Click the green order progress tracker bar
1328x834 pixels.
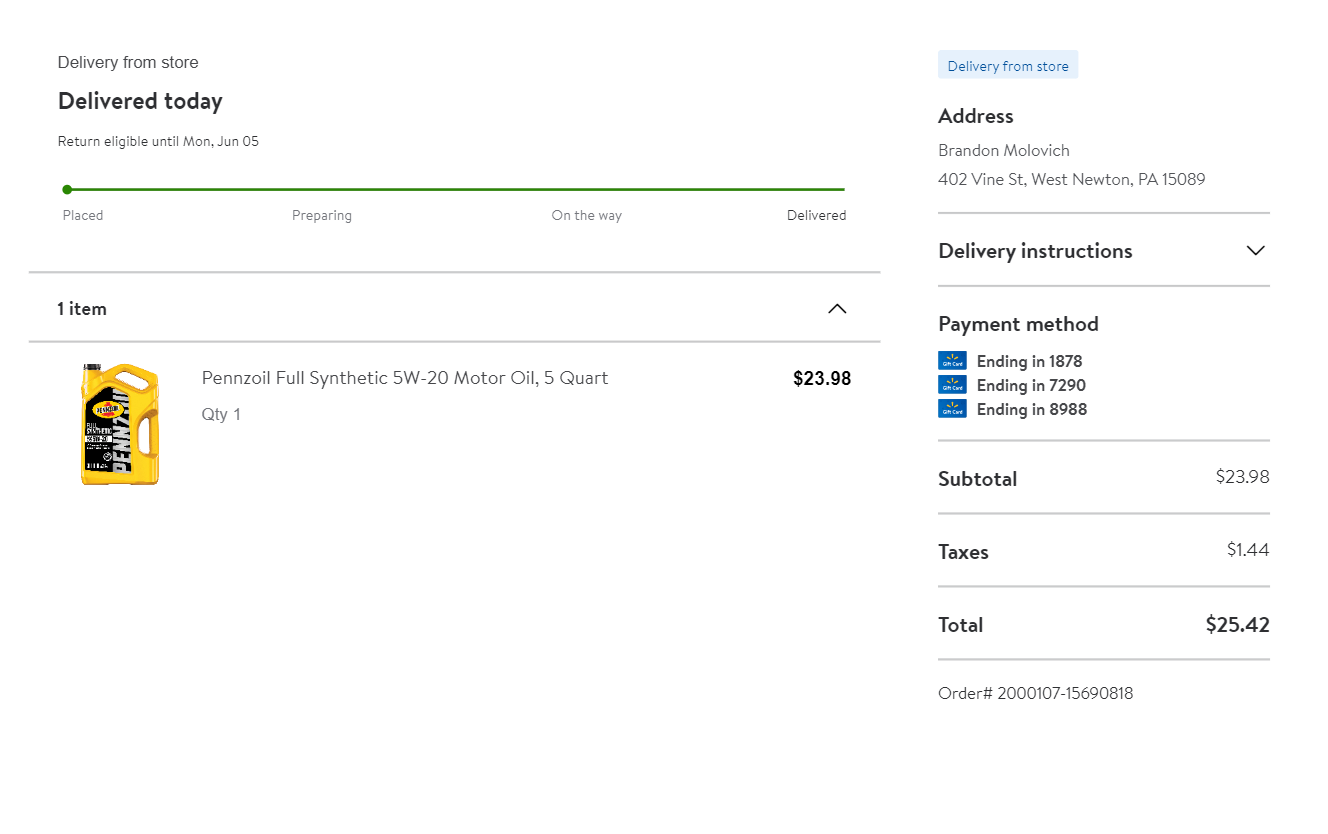pos(456,189)
